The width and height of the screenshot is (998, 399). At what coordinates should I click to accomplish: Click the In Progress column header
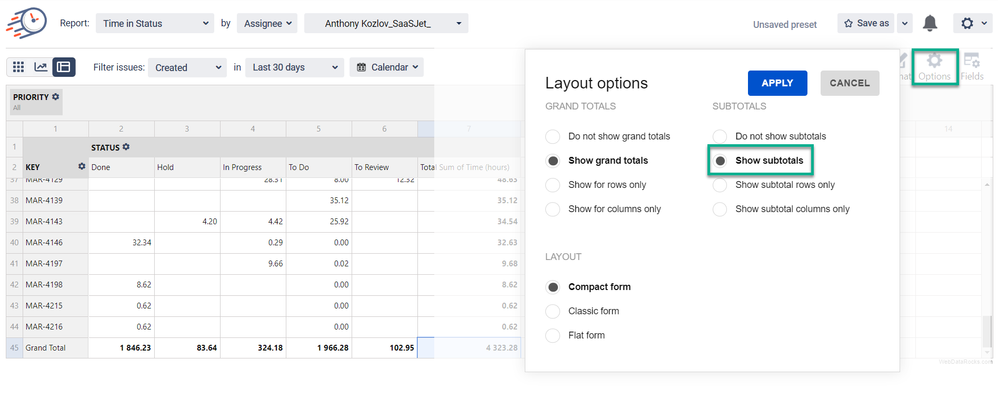point(253,167)
